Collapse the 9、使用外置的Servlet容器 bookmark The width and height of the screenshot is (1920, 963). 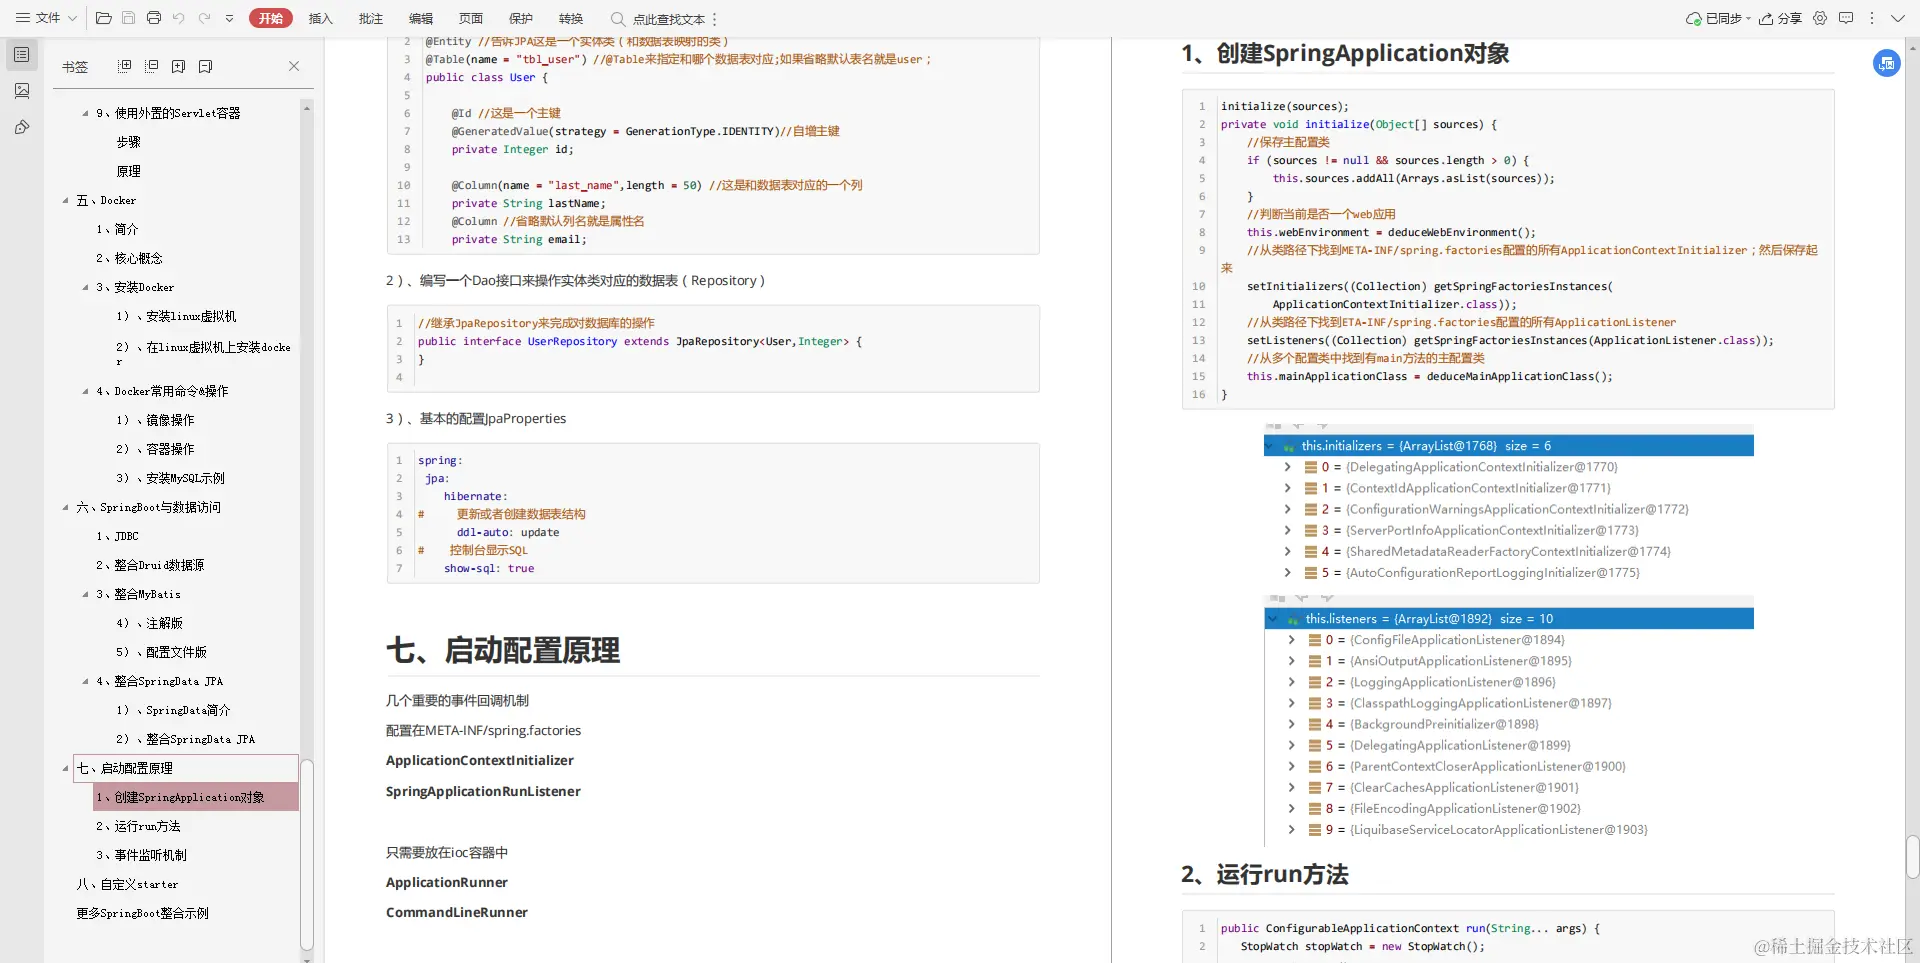pos(85,113)
